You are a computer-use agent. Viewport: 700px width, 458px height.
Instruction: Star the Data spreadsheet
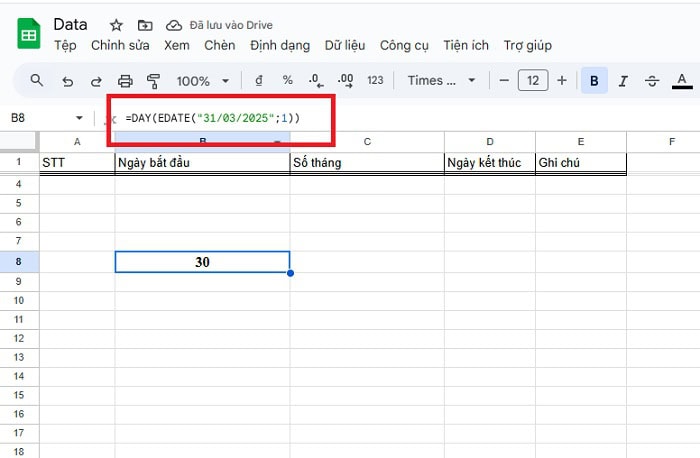click(x=116, y=25)
